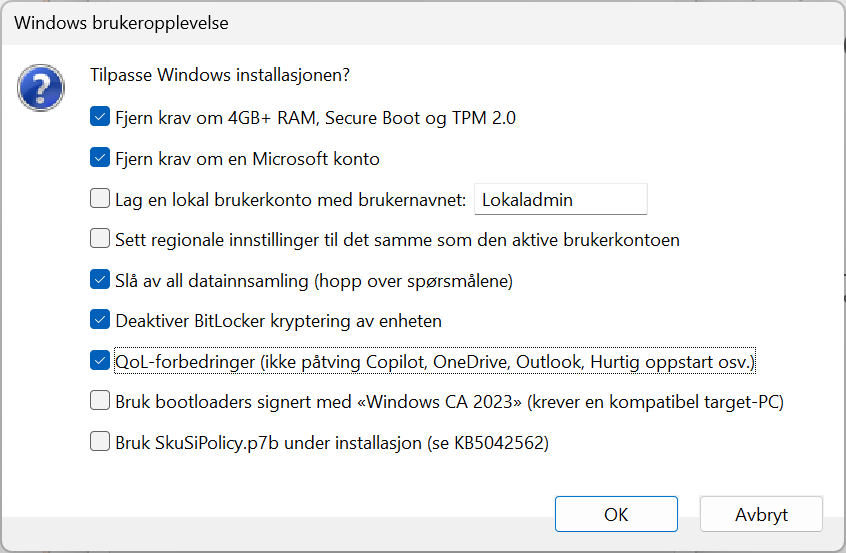846x553 pixels.
Task: Untick the Microsoft konto requirement checkbox
Action: (100, 158)
